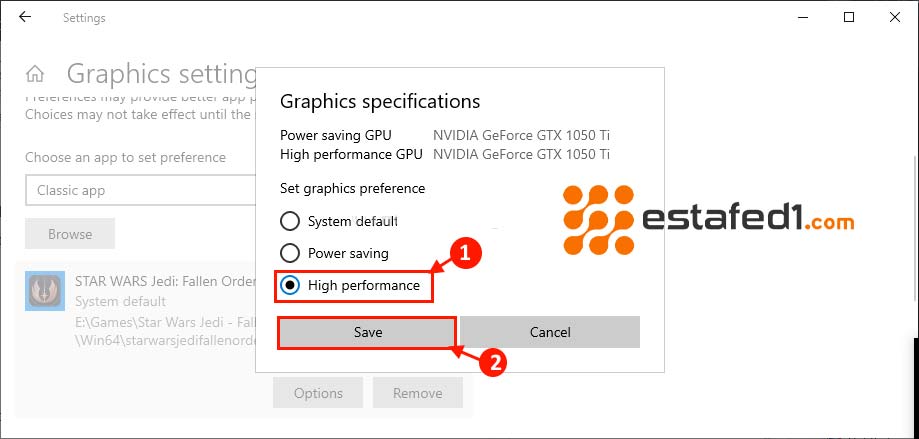Screen dimensions: 919x439
Task: Remove the Star Wars Jedi entry
Action: (x=417, y=393)
